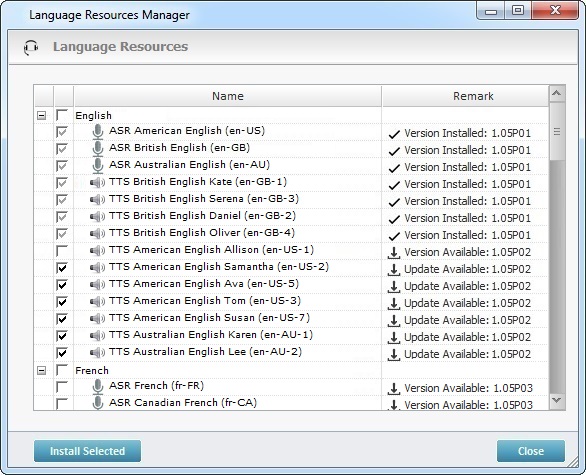Check the TTS American English Allison checkbox
Viewport: 586px width, 475px height.
62,250
